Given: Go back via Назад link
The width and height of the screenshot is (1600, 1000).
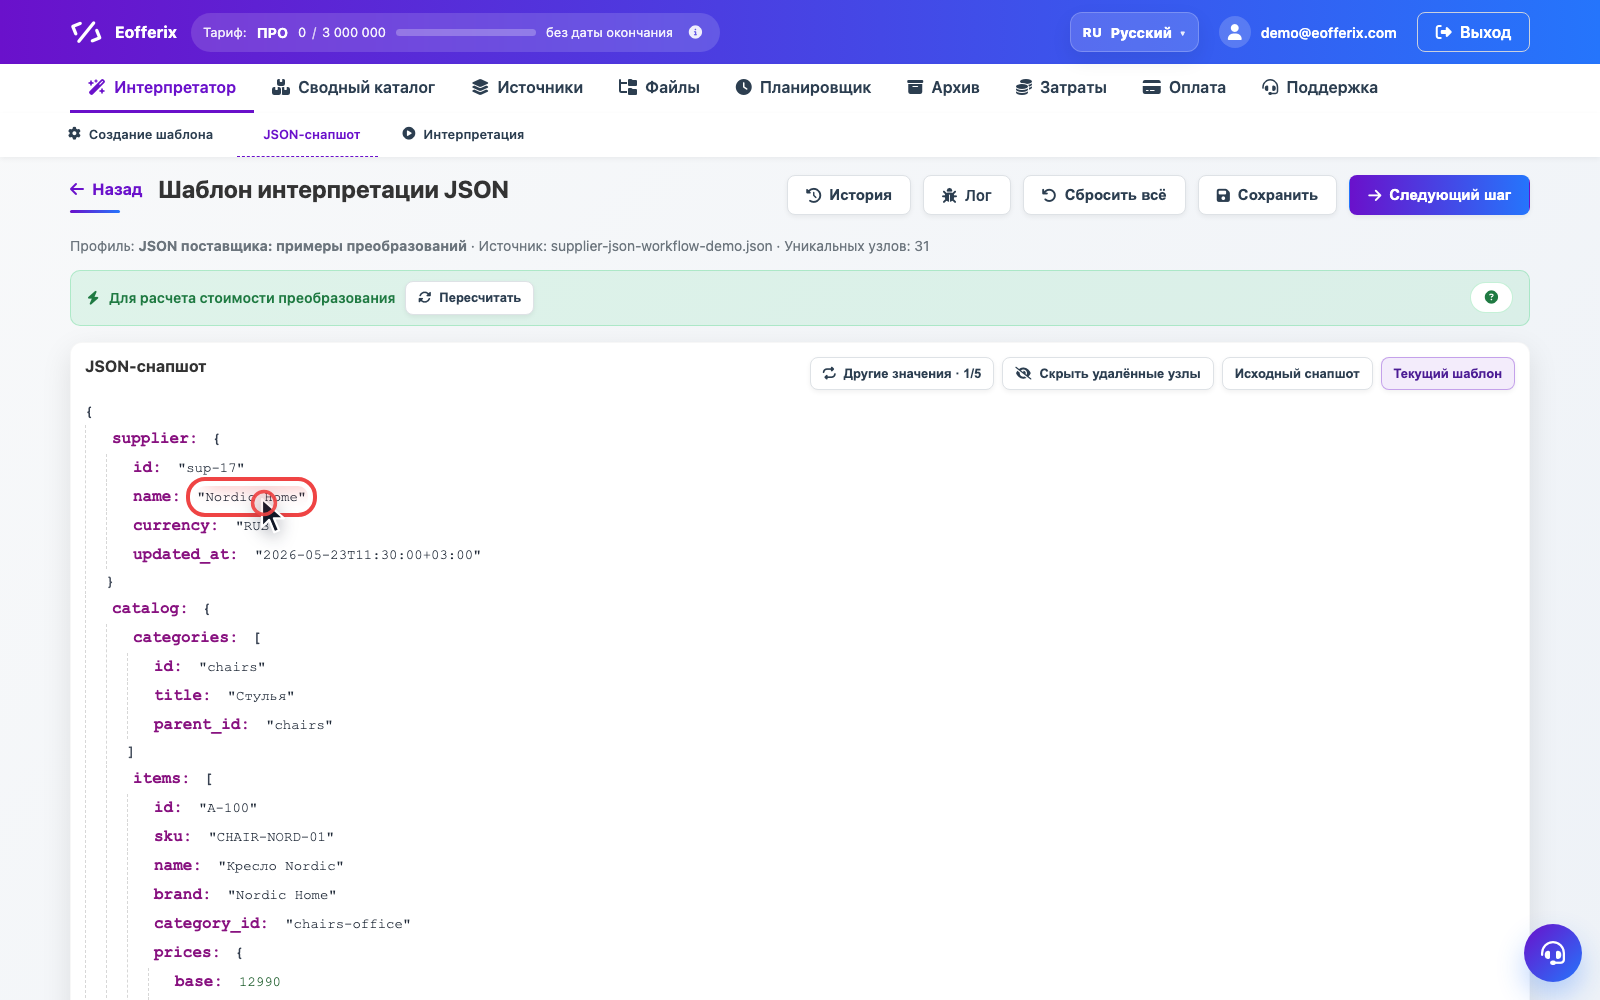Looking at the screenshot, I should 106,190.
